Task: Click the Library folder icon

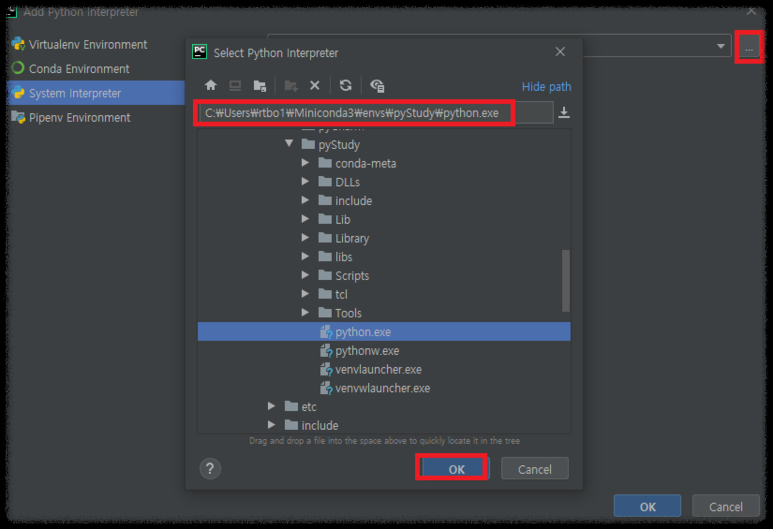Action: [x=325, y=238]
